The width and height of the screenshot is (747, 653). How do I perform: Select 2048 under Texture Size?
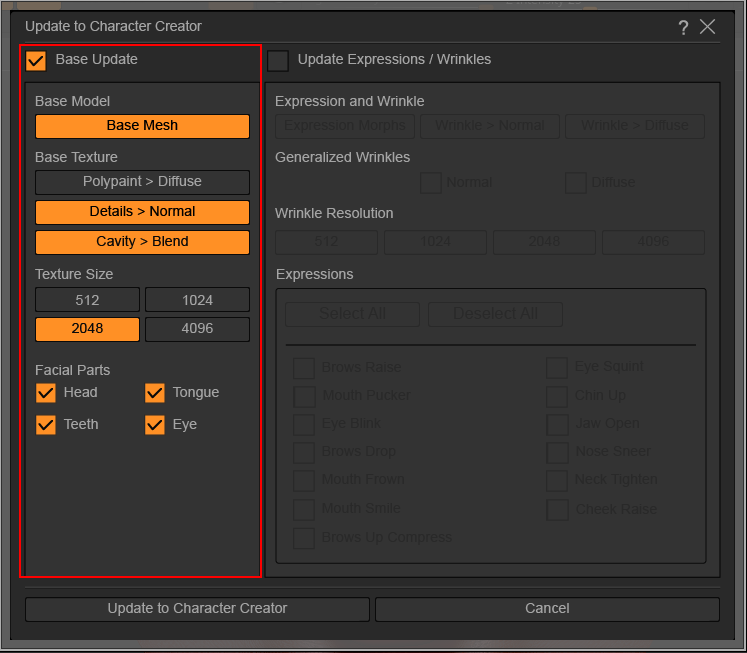click(87, 329)
